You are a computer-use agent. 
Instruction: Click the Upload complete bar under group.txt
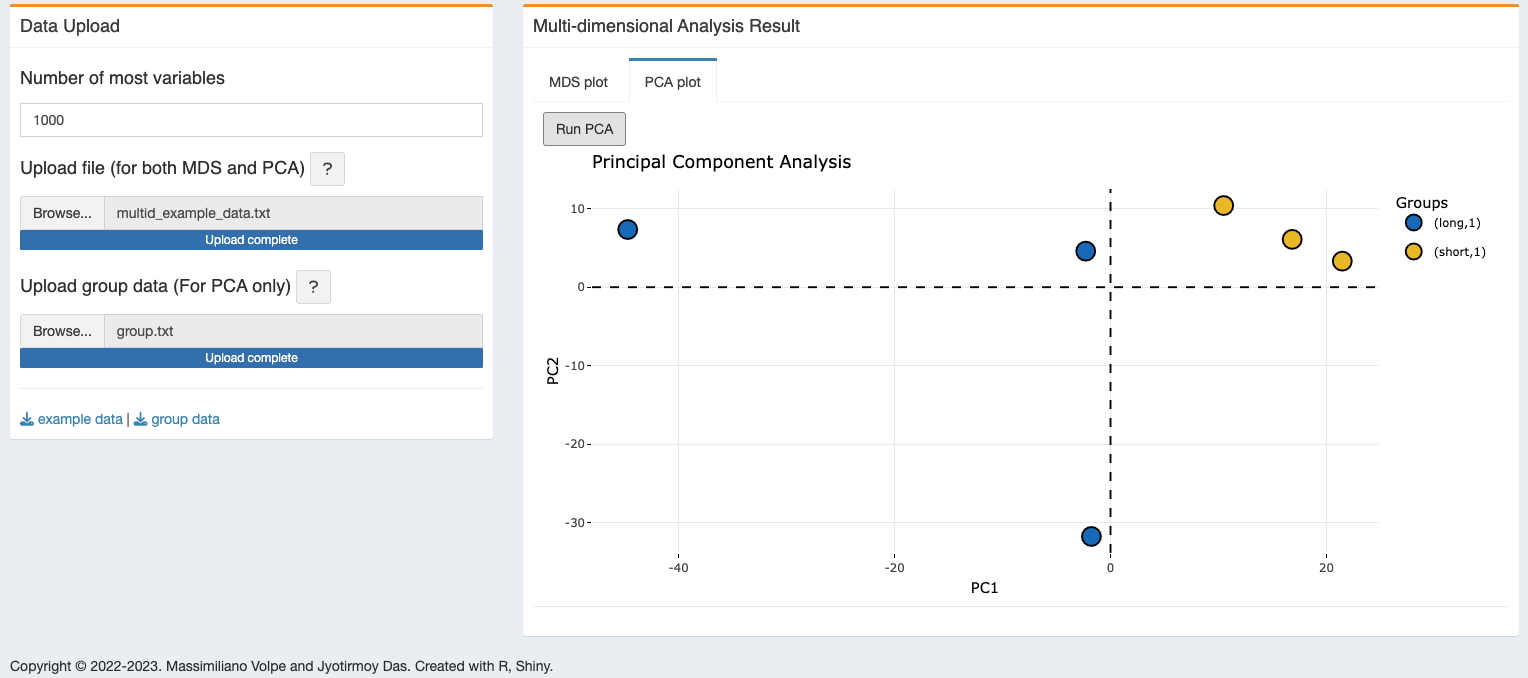pos(251,358)
